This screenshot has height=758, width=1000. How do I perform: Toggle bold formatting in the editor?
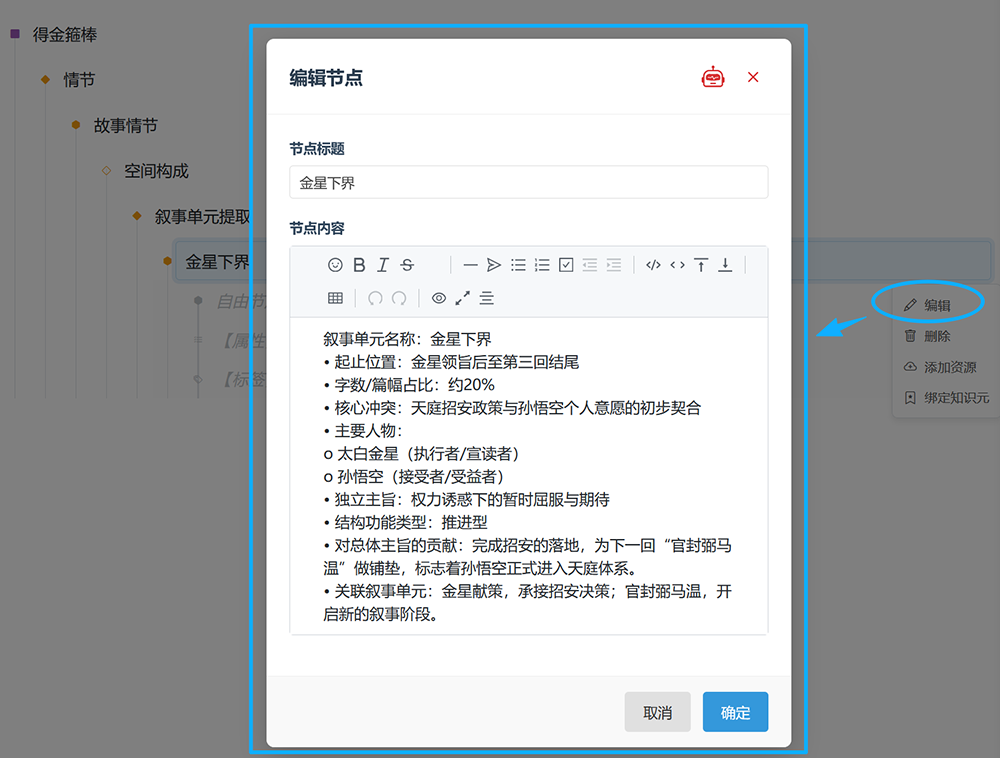[359, 265]
